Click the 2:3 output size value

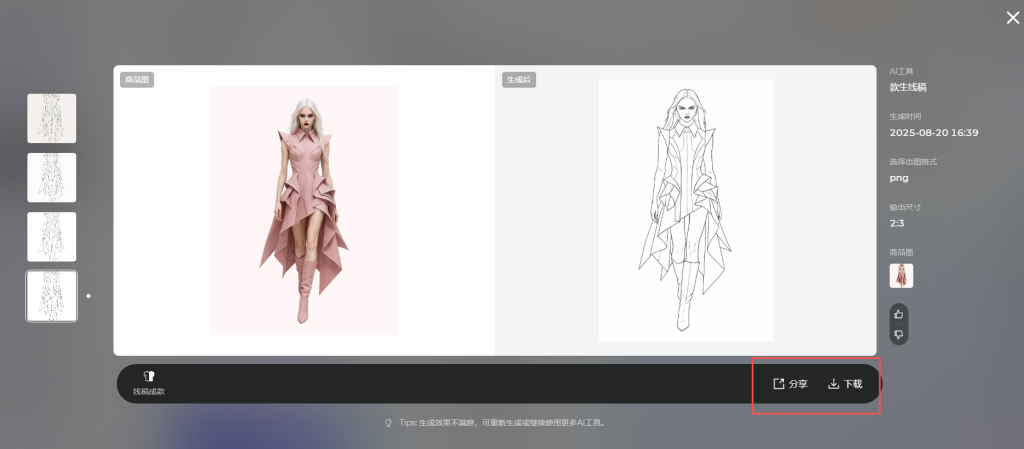[x=897, y=223]
